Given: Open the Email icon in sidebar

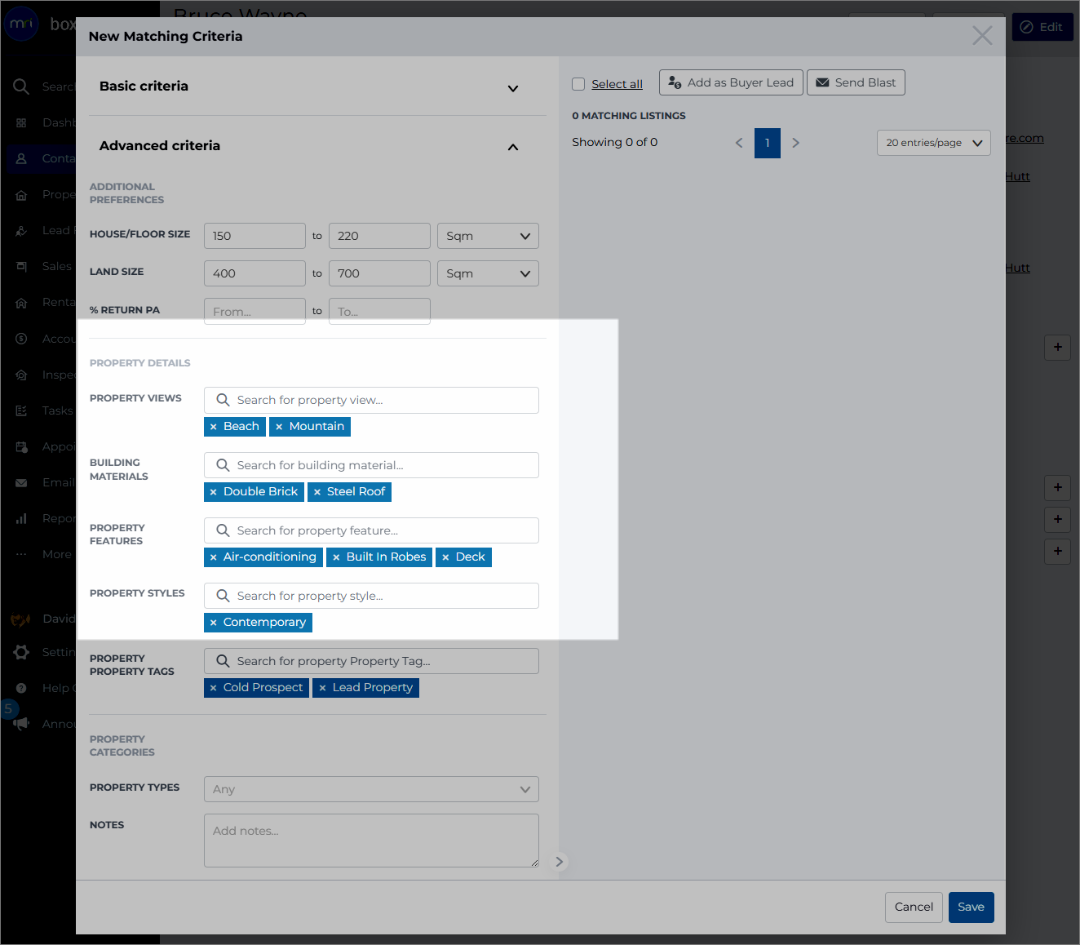Looking at the screenshot, I should coord(21,483).
